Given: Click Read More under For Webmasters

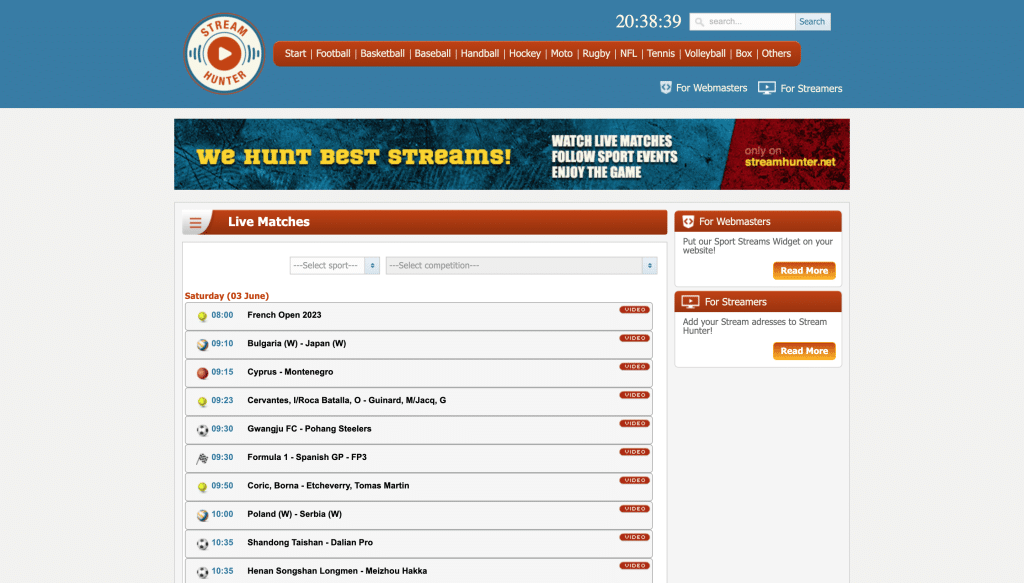Looking at the screenshot, I should tap(803, 271).
